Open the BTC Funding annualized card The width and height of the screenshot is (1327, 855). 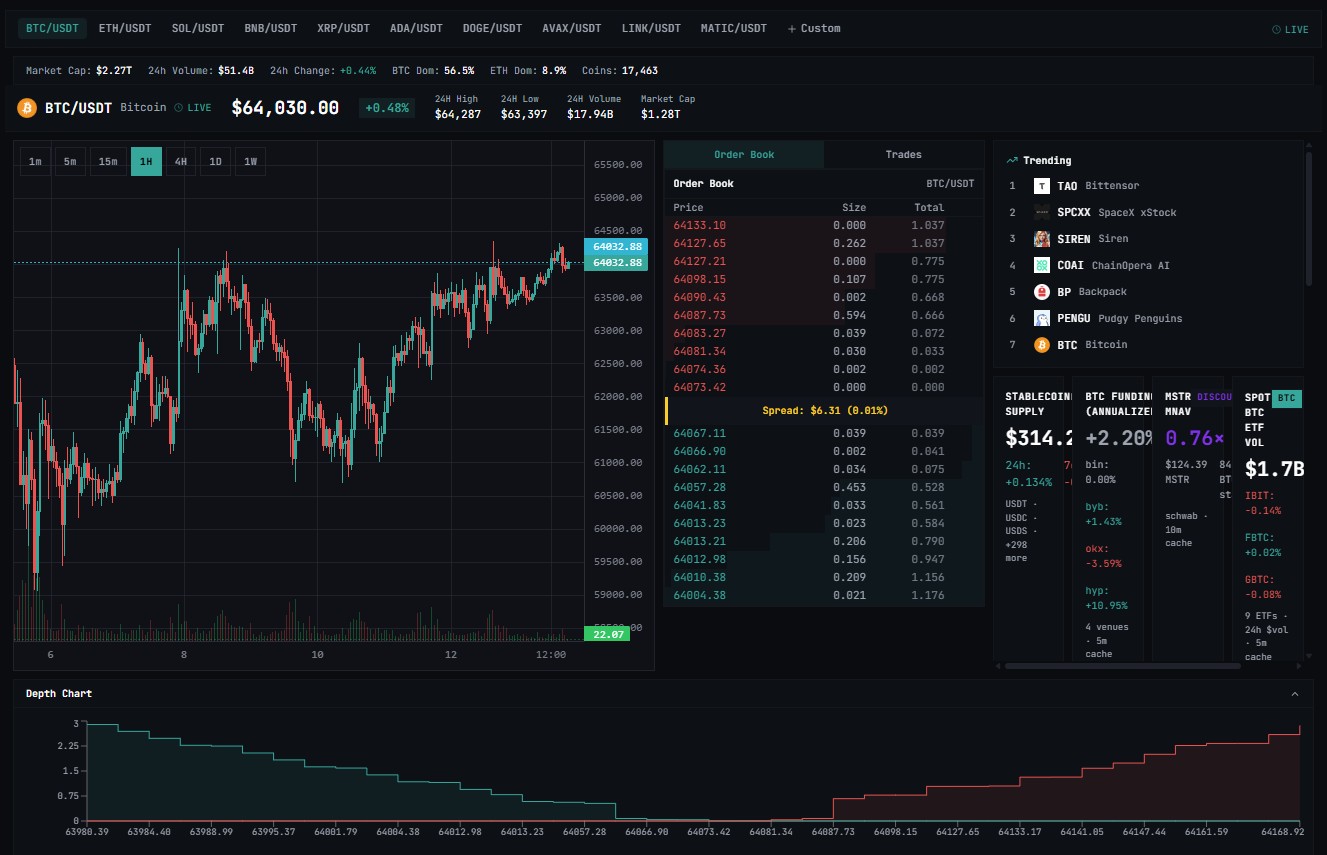(x=1108, y=518)
